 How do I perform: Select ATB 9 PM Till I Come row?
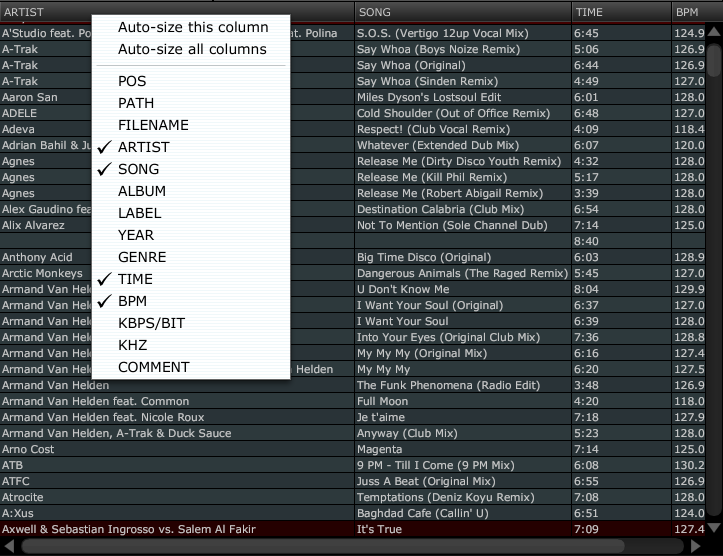(x=450, y=465)
